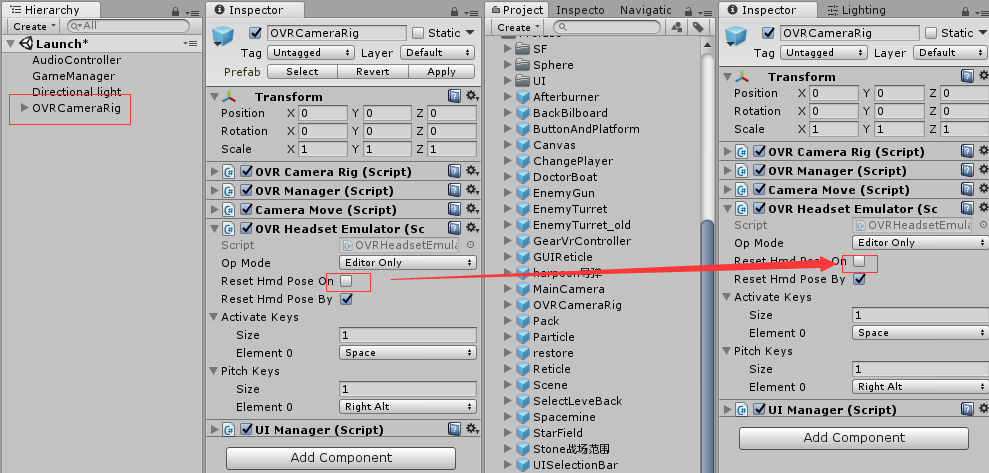989x473 pixels.
Task: Expand OVRCameraRig in the Hierarchy
Action: click(x=25, y=108)
